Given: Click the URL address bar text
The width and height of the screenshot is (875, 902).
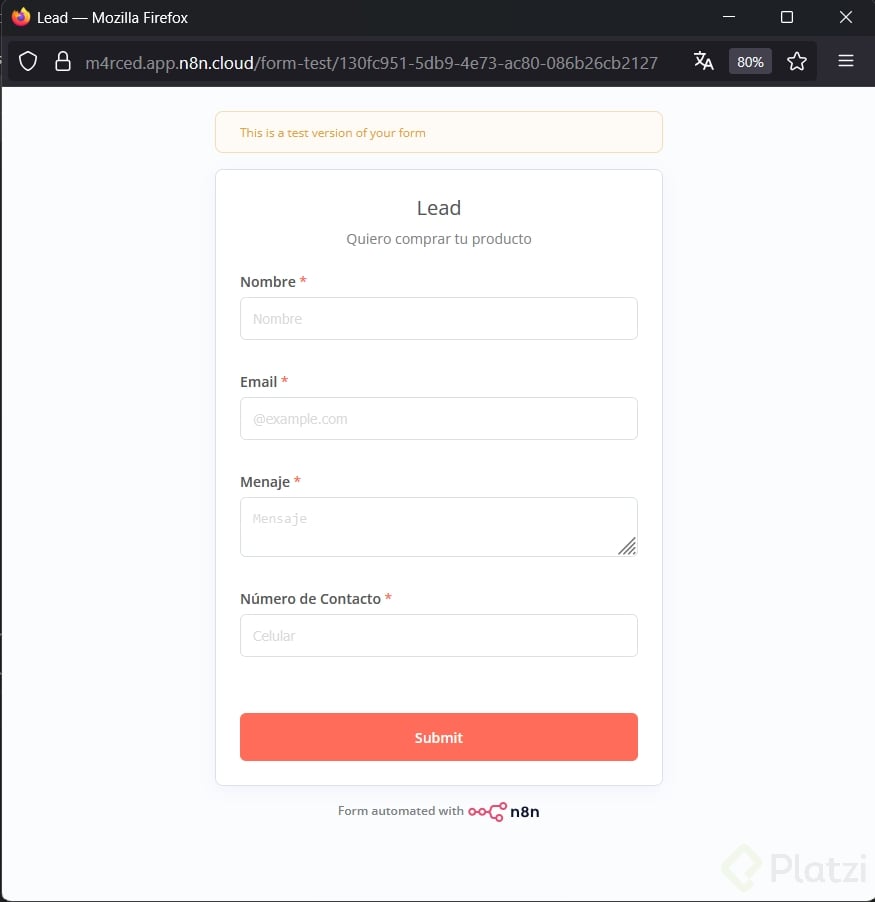Looking at the screenshot, I should point(371,62).
